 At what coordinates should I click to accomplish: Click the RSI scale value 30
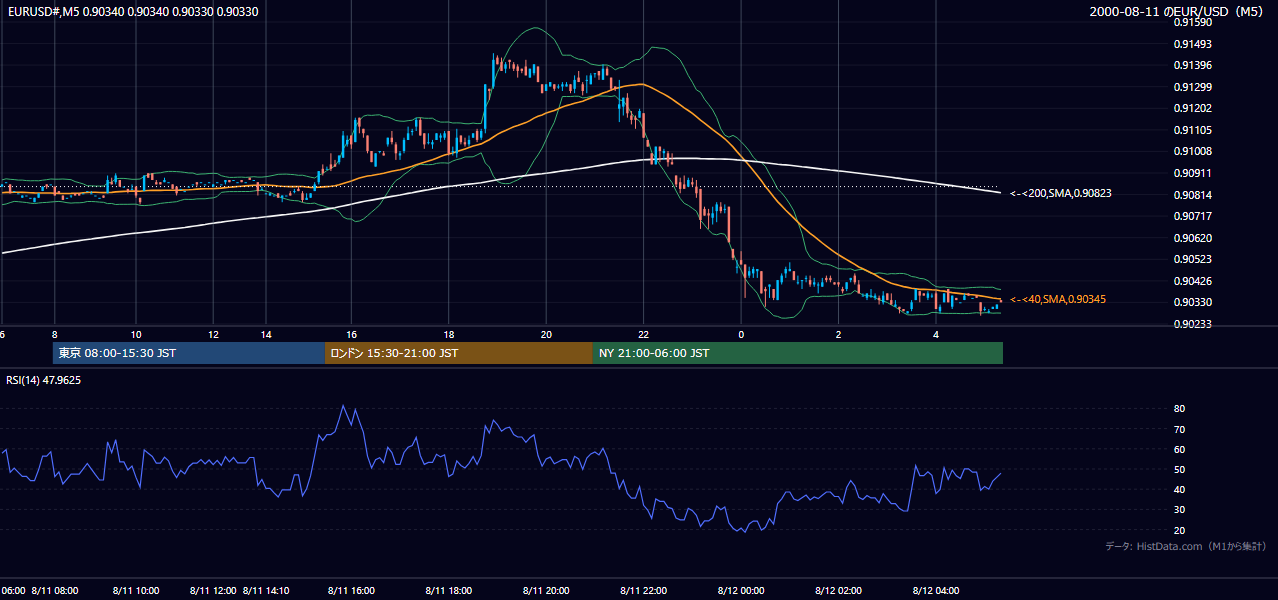coord(1180,510)
